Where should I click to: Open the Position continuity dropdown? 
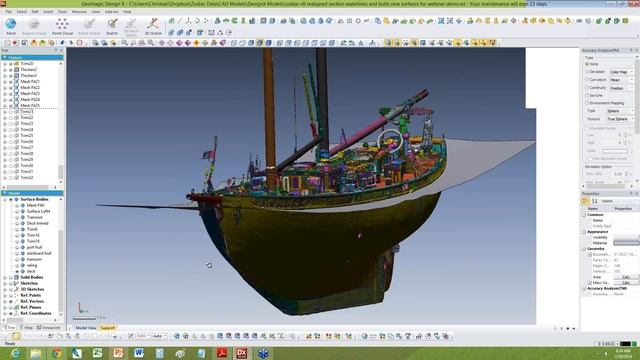(x=622, y=88)
